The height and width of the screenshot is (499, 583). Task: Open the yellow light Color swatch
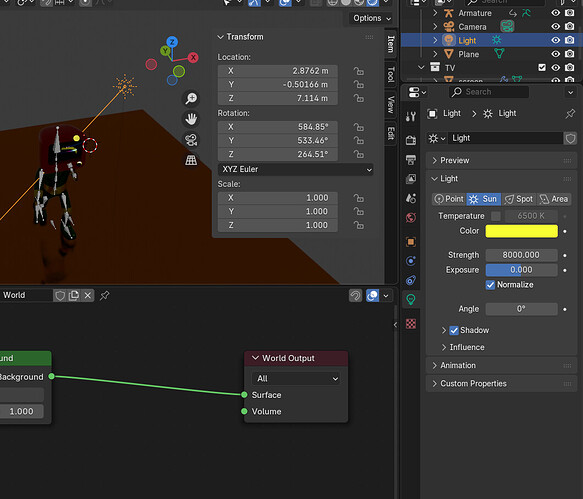coord(522,231)
